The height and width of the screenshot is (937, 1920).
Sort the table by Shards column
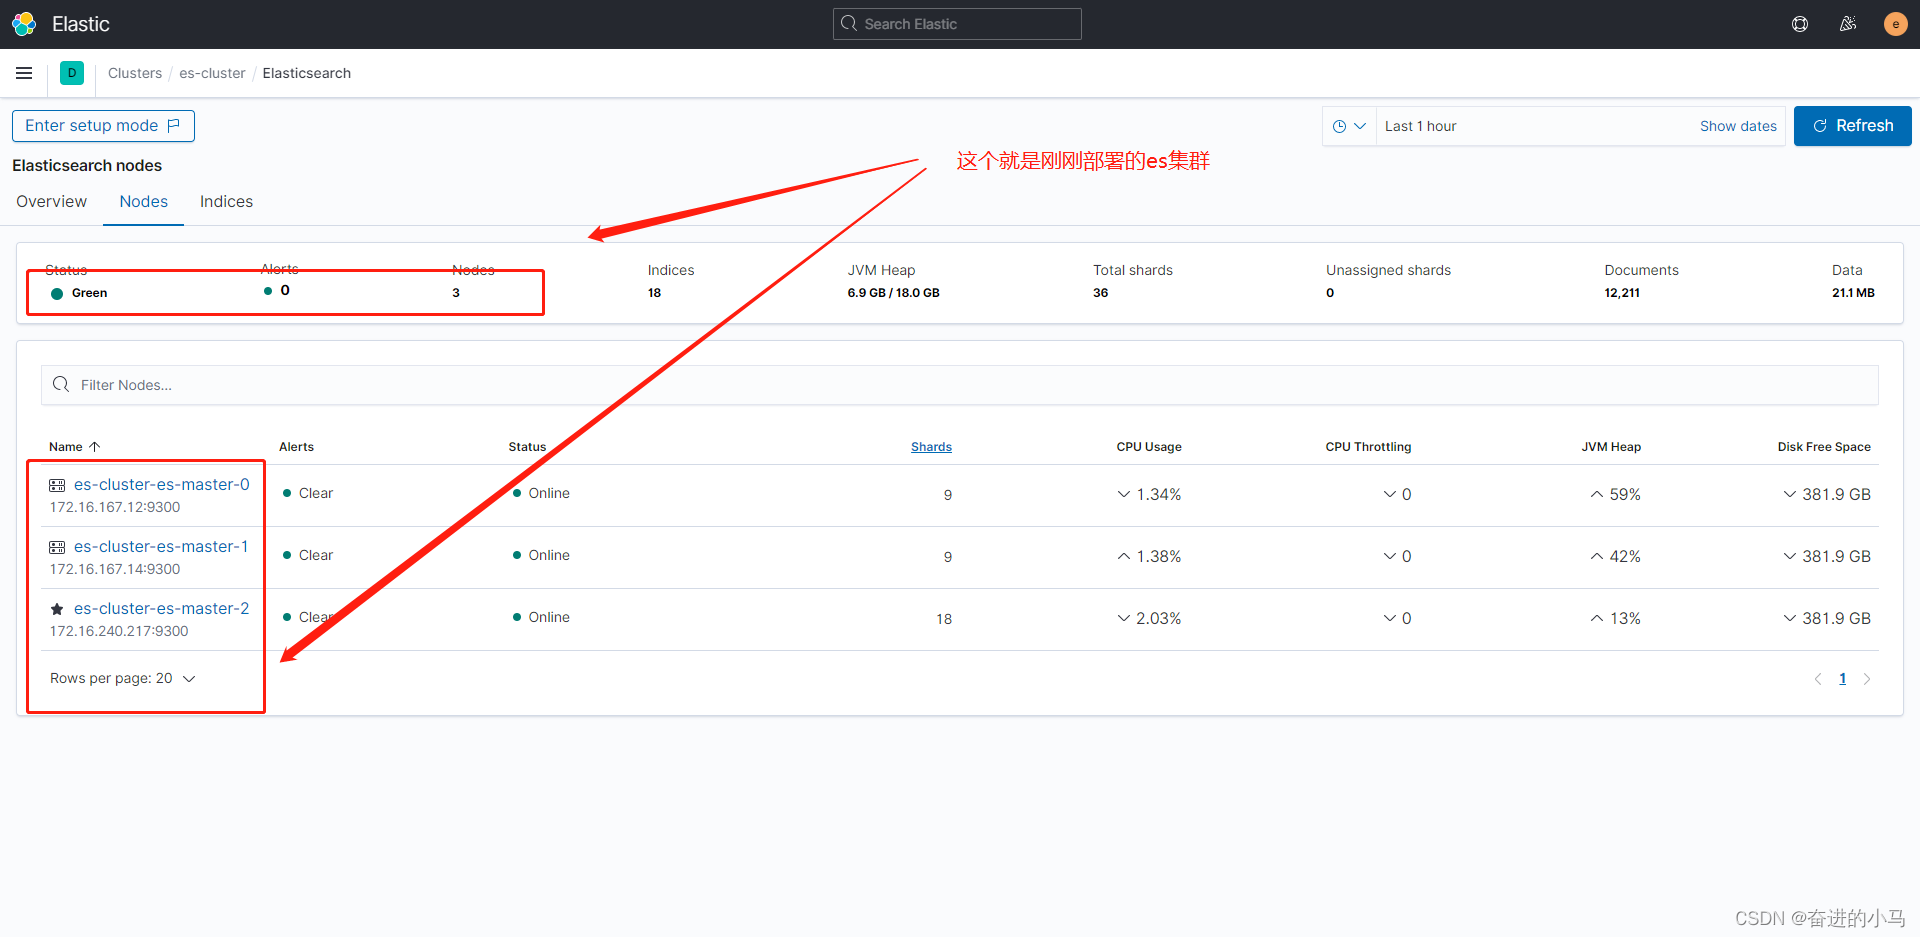click(x=931, y=447)
